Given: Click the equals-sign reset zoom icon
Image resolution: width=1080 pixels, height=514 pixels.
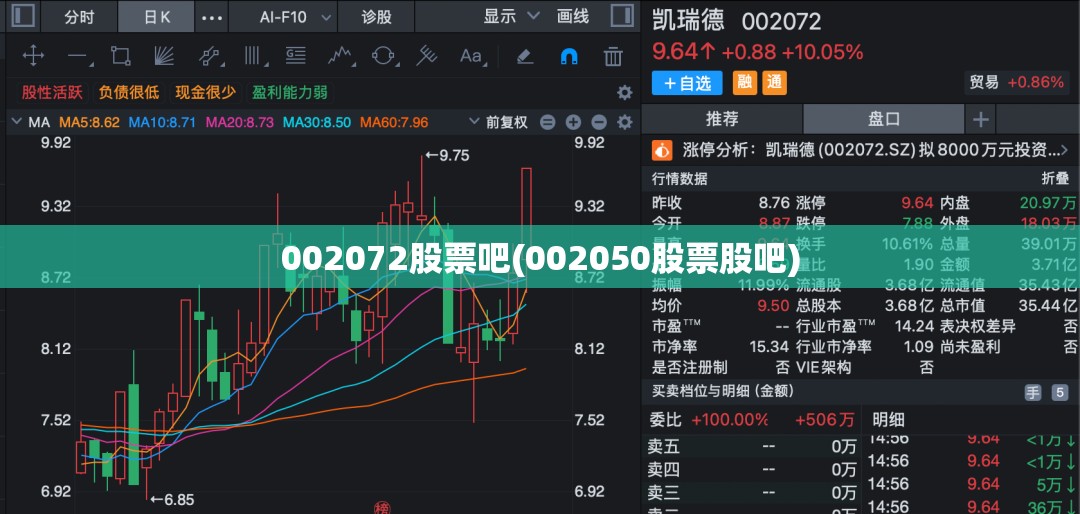Looking at the screenshot, I should 548,123.
